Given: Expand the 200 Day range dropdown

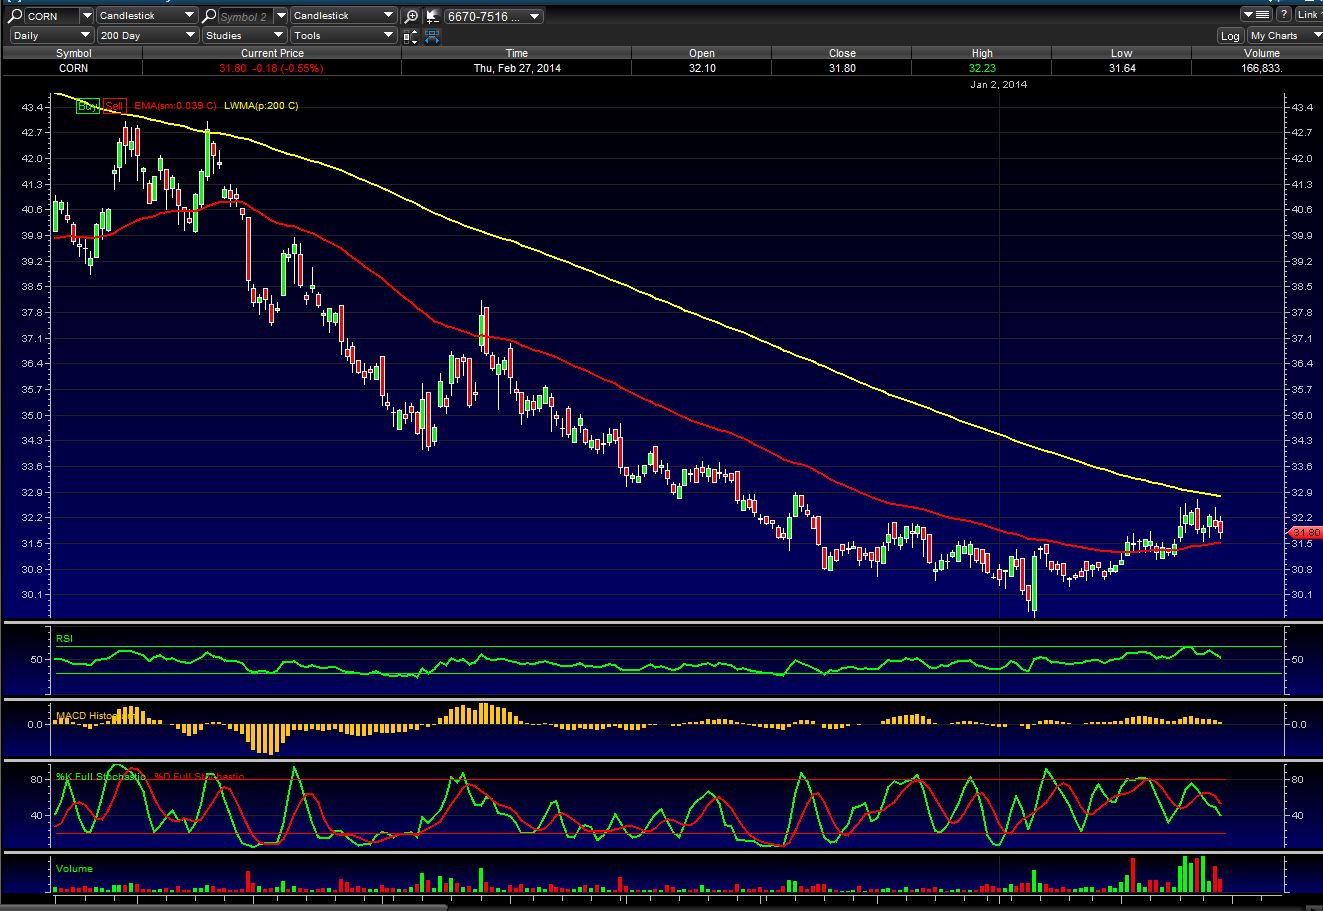Looking at the screenshot, I should [147, 36].
